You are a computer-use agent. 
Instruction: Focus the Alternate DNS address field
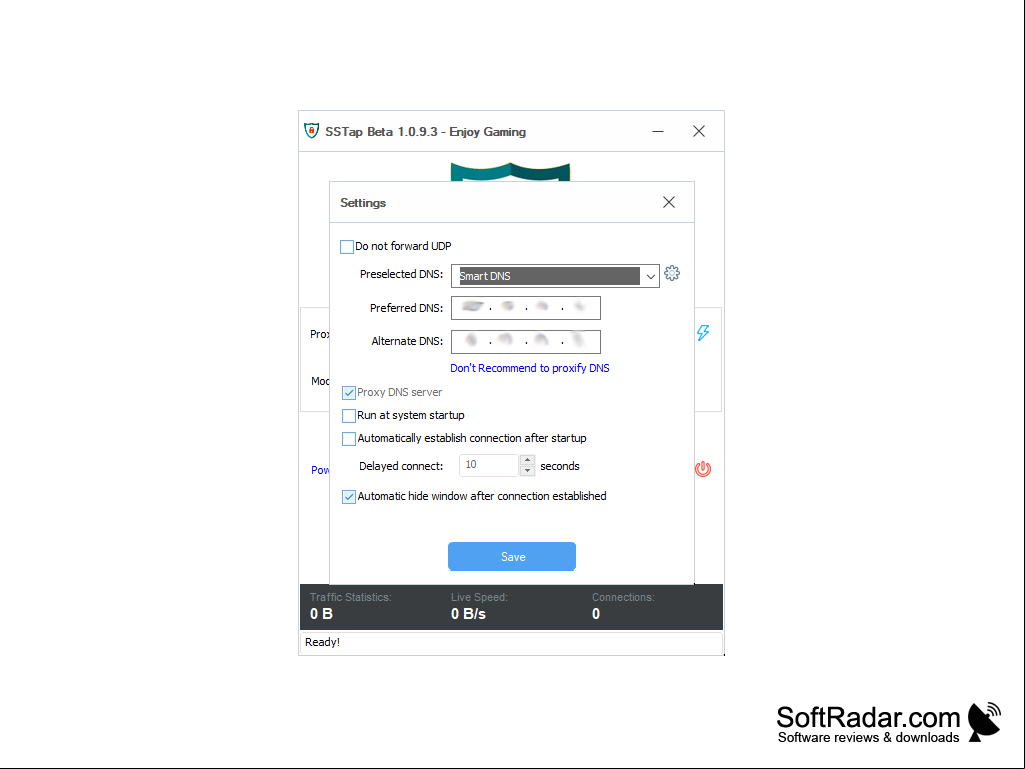pyautogui.click(x=526, y=341)
